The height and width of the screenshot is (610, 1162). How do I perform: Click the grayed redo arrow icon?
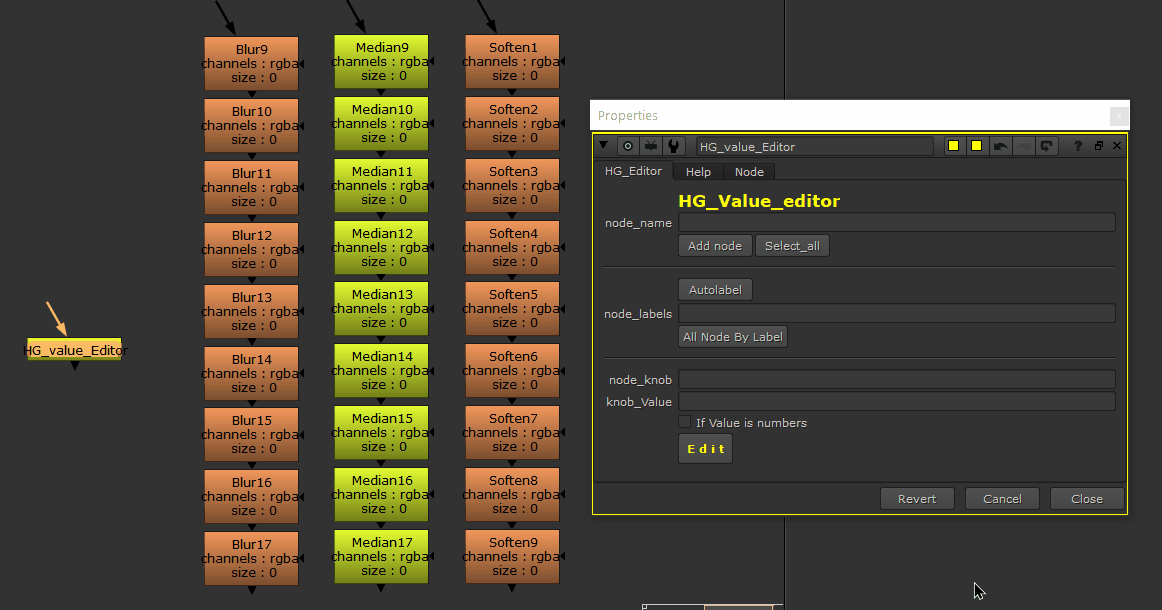1024,145
